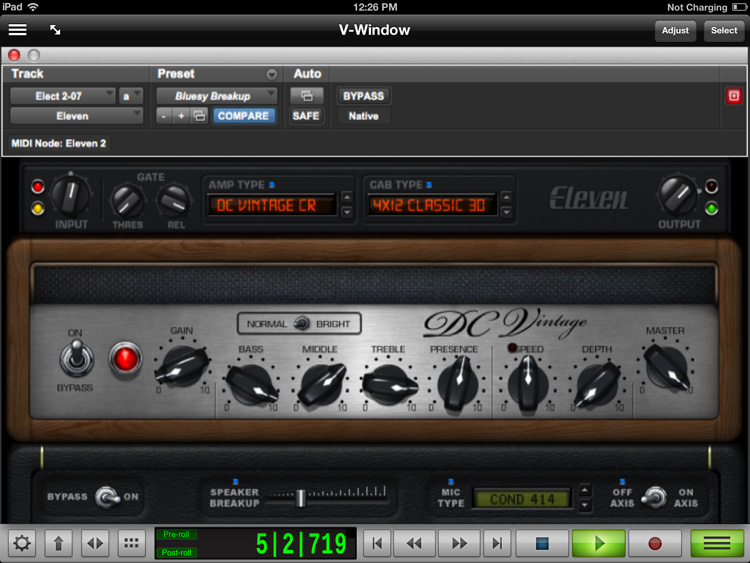The image size is (750, 563).
Task: Select the next preset with the plus button
Action: pyautogui.click(x=181, y=116)
